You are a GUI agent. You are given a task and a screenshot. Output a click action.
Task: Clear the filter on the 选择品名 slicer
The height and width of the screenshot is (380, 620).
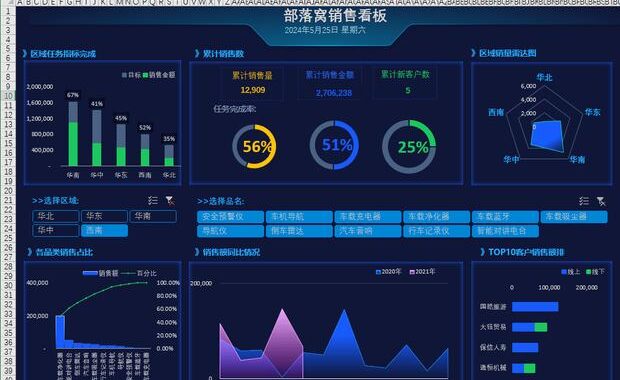(601, 201)
